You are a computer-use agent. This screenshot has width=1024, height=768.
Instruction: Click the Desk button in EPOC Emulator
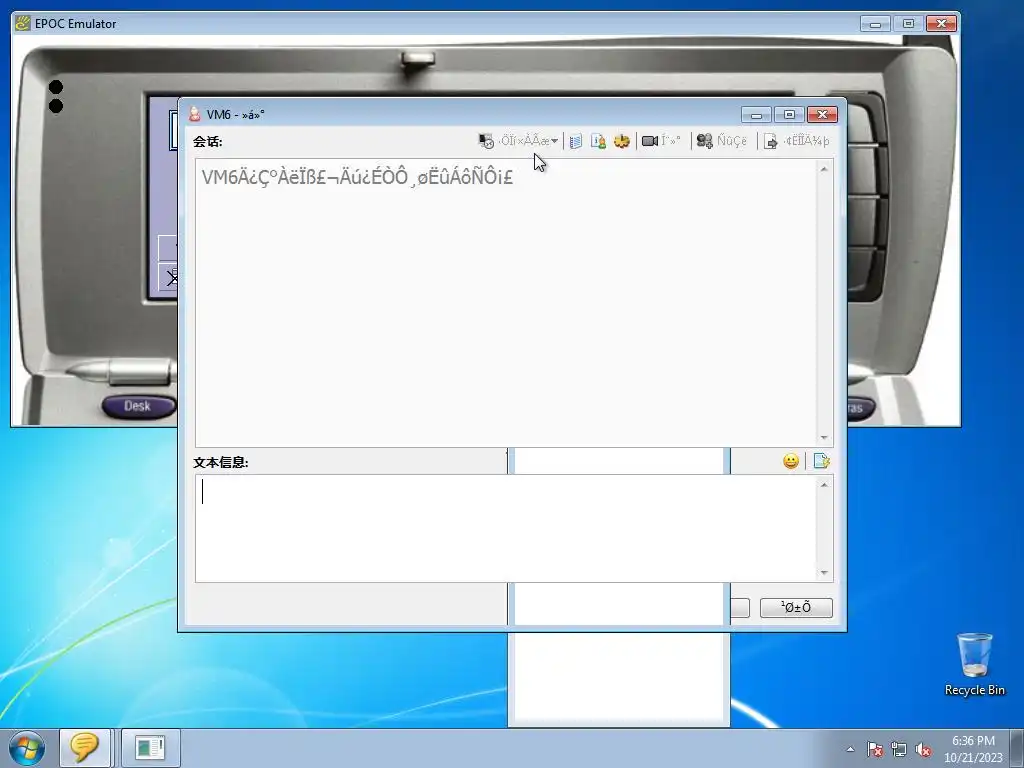(x=138, y=406)
